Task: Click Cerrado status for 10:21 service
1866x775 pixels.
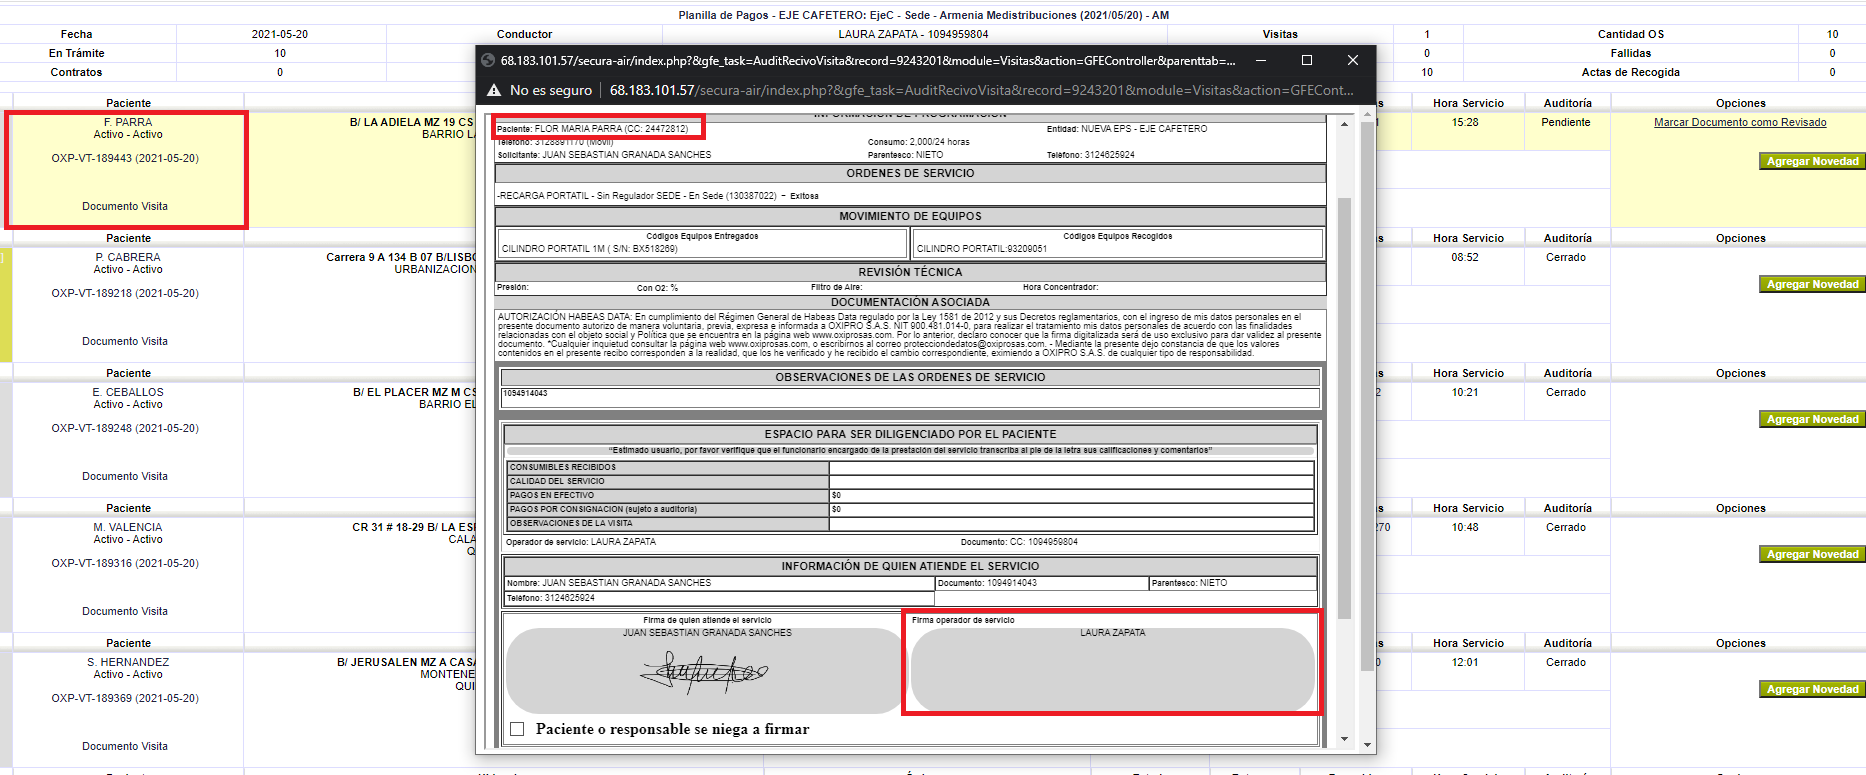Action: tap(1566, 392)
